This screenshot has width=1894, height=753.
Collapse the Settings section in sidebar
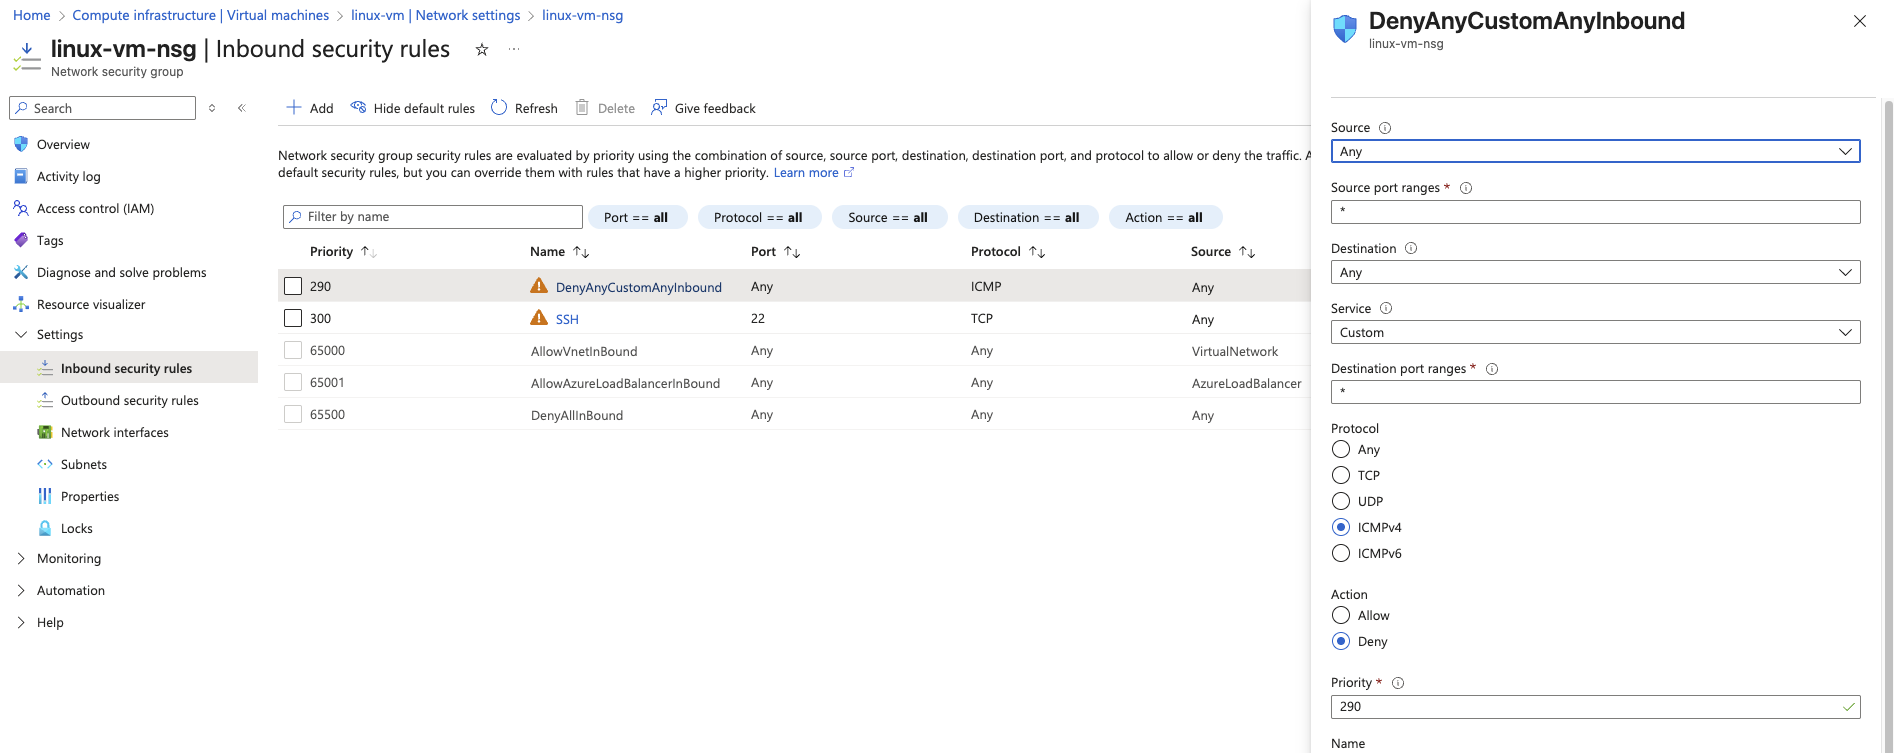coord(21,334)
